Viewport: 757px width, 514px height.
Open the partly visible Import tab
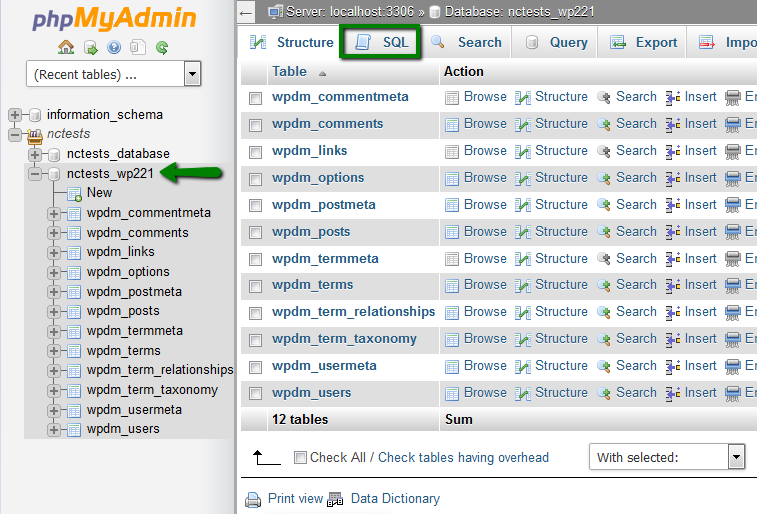[x=724, y=42]
